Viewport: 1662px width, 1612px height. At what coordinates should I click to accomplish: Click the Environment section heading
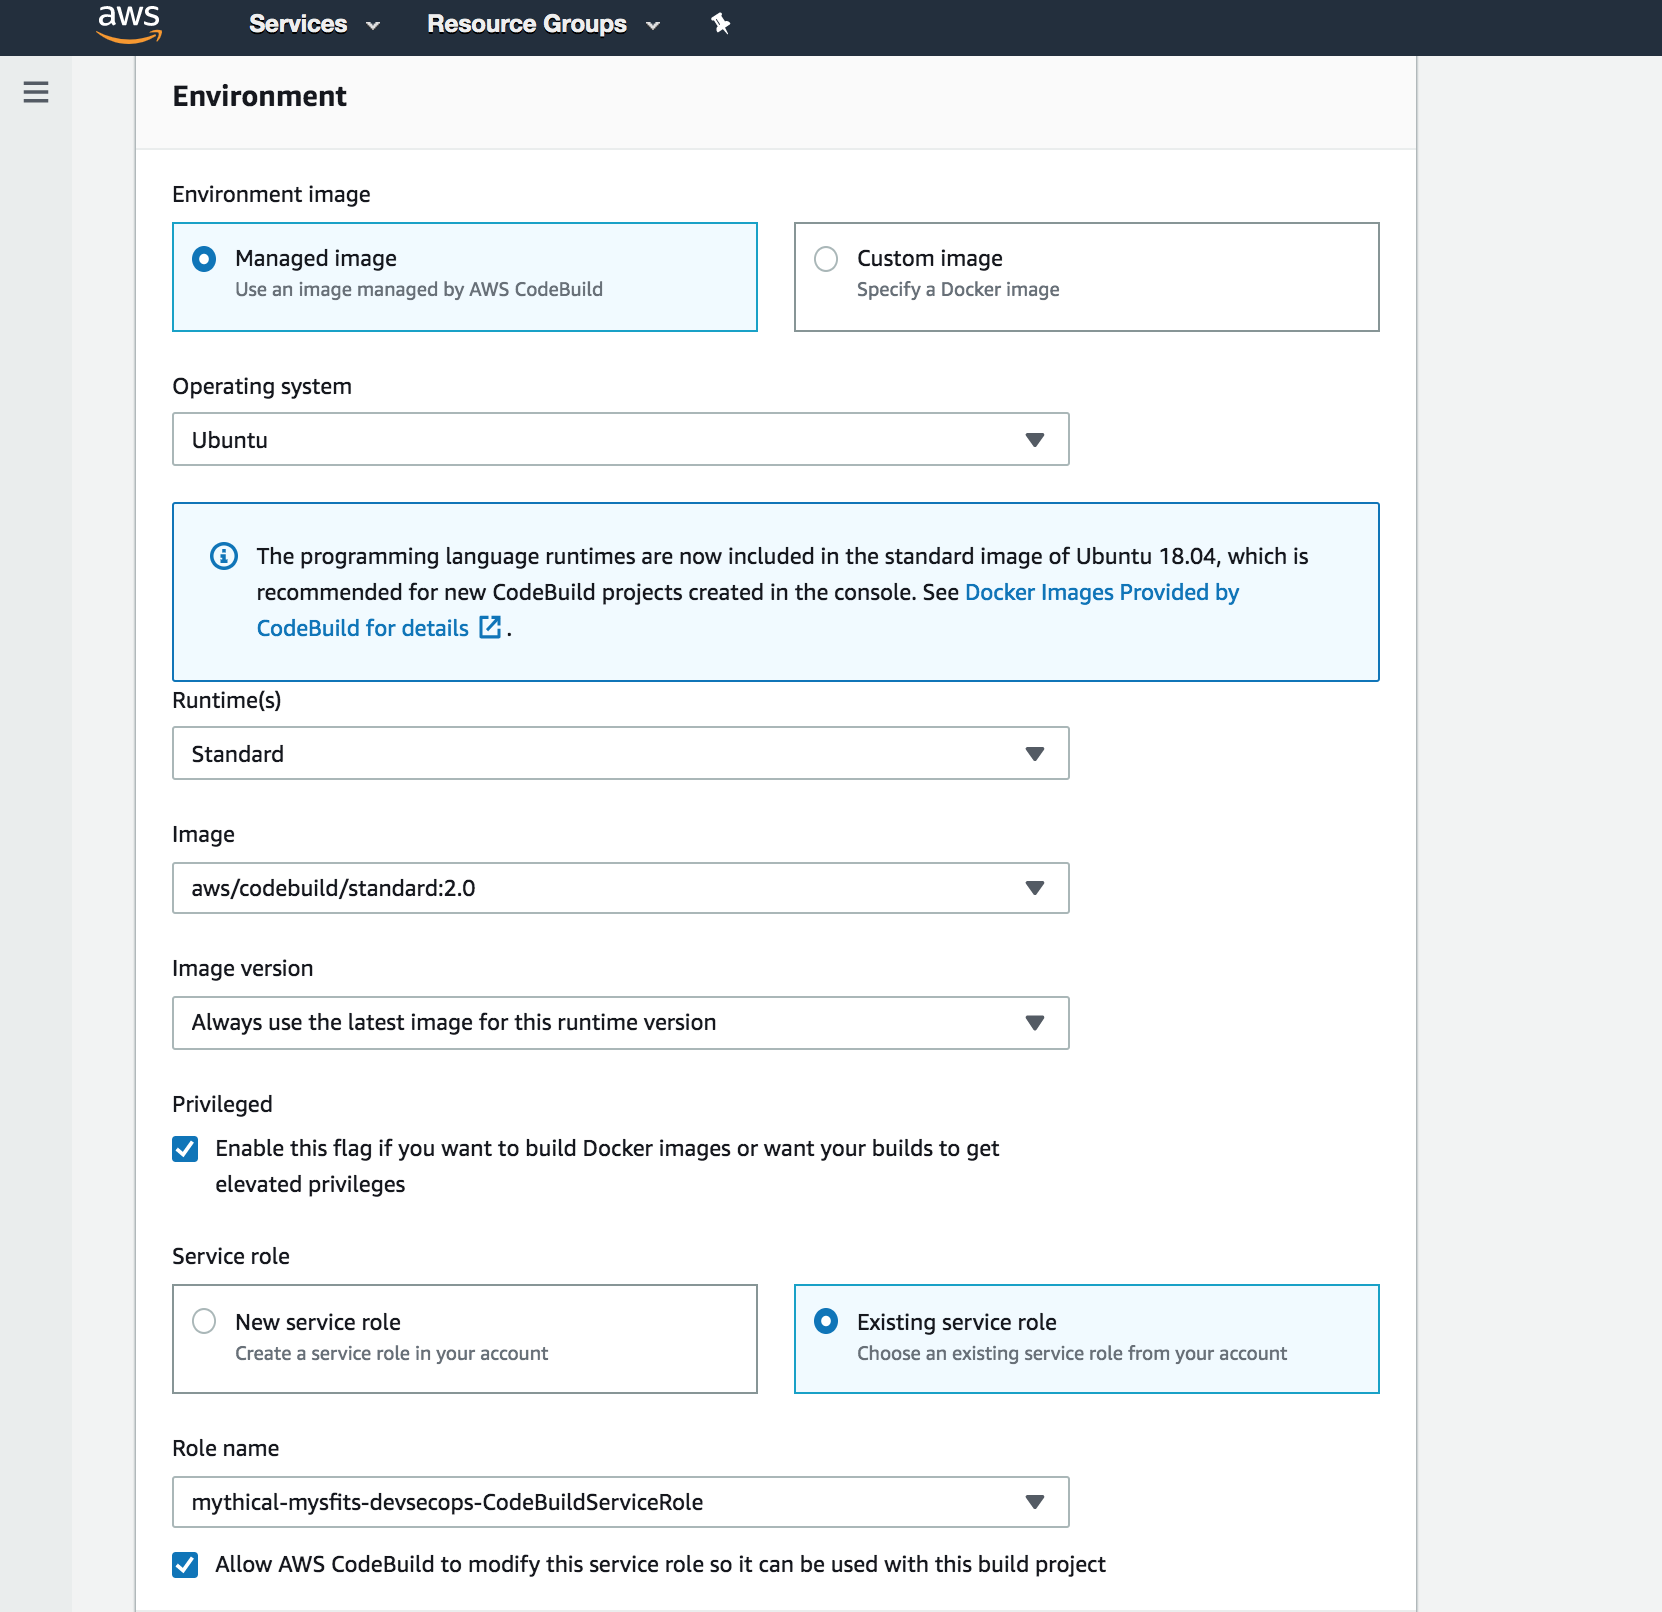click(x=259, y=96)
